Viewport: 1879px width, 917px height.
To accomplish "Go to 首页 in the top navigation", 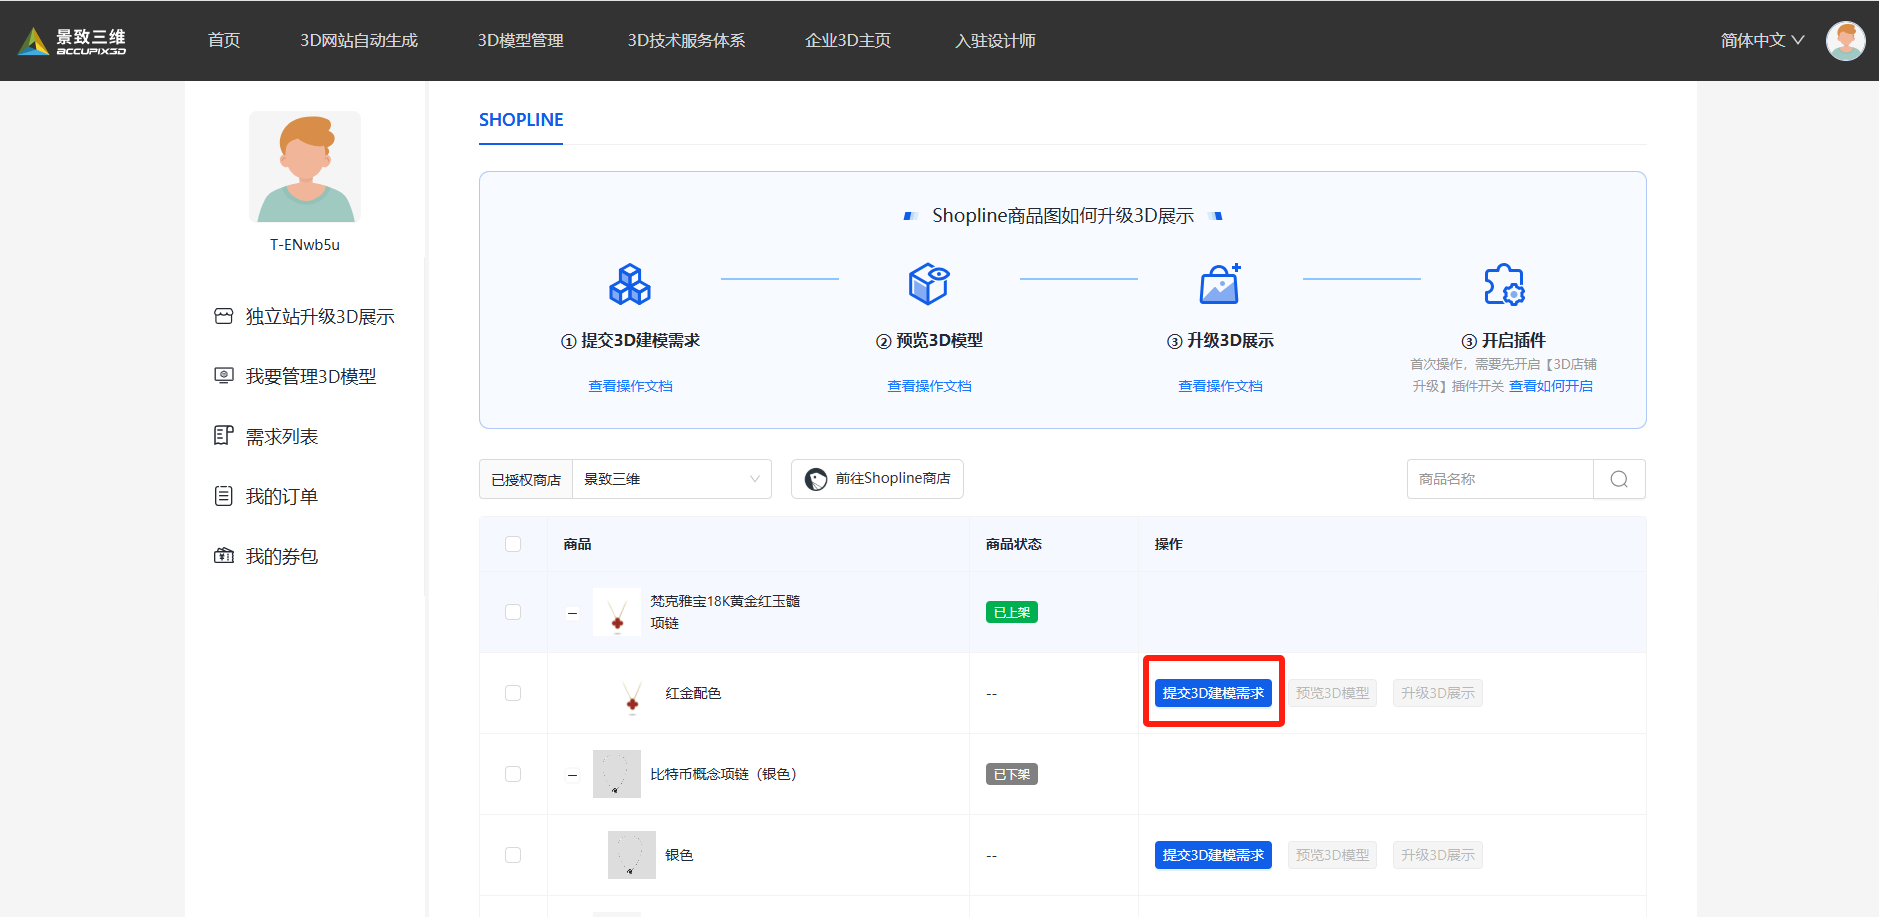I will 224,41.
